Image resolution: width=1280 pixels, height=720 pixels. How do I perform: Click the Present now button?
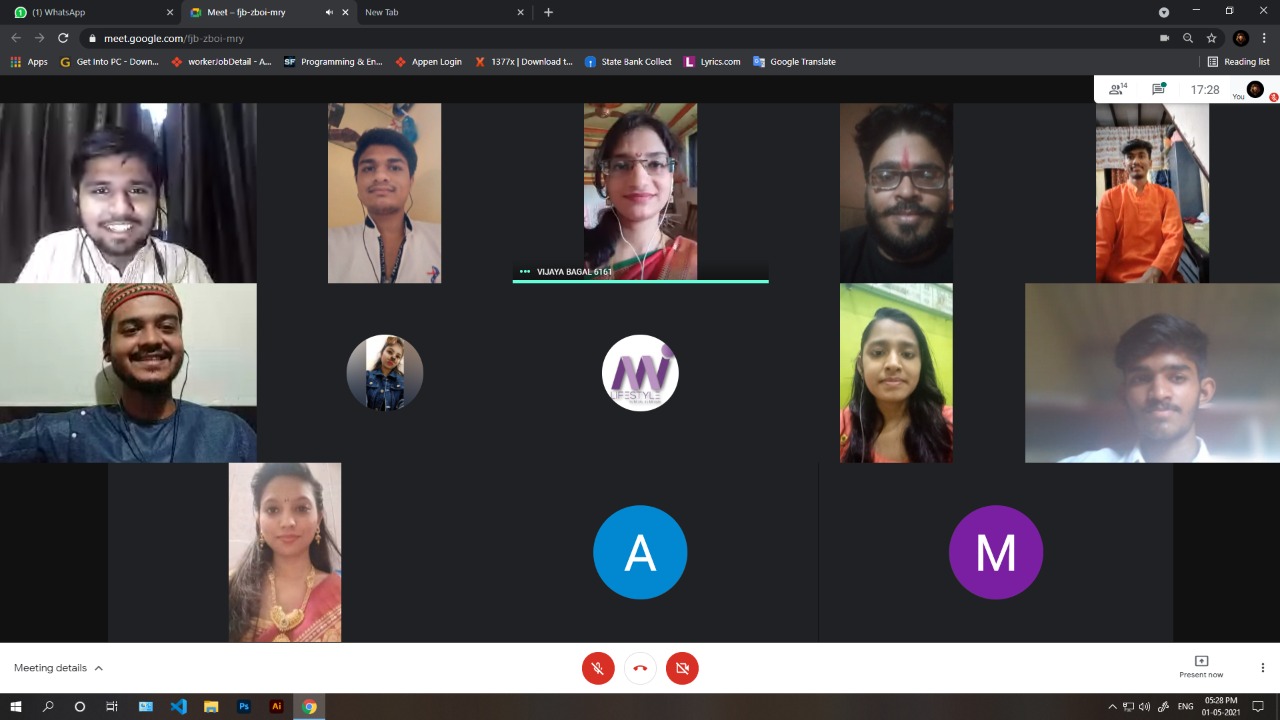(x=1201, y=667)
